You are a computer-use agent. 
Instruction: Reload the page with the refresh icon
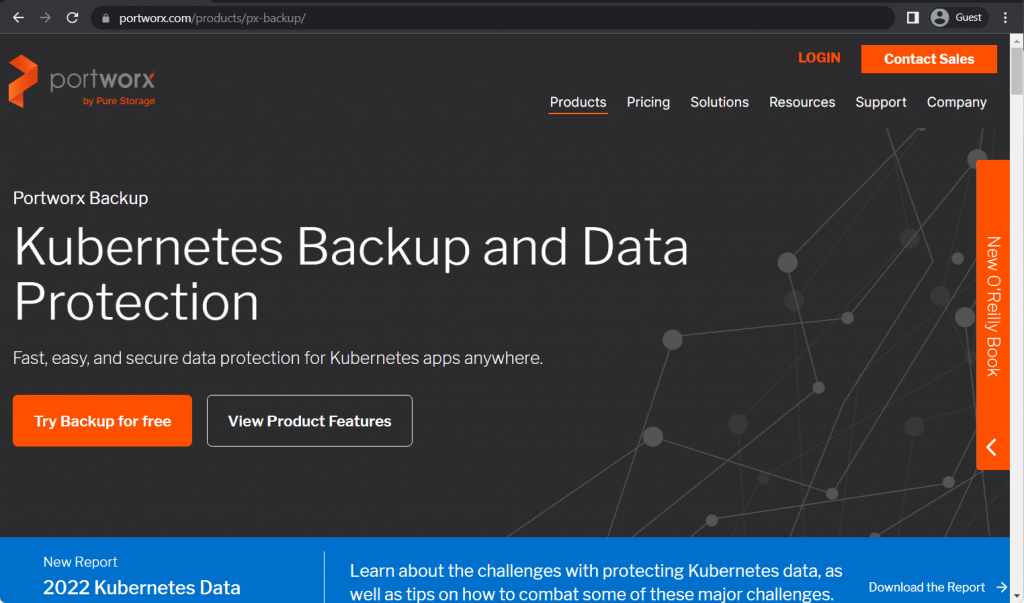(x=72, y=18)
